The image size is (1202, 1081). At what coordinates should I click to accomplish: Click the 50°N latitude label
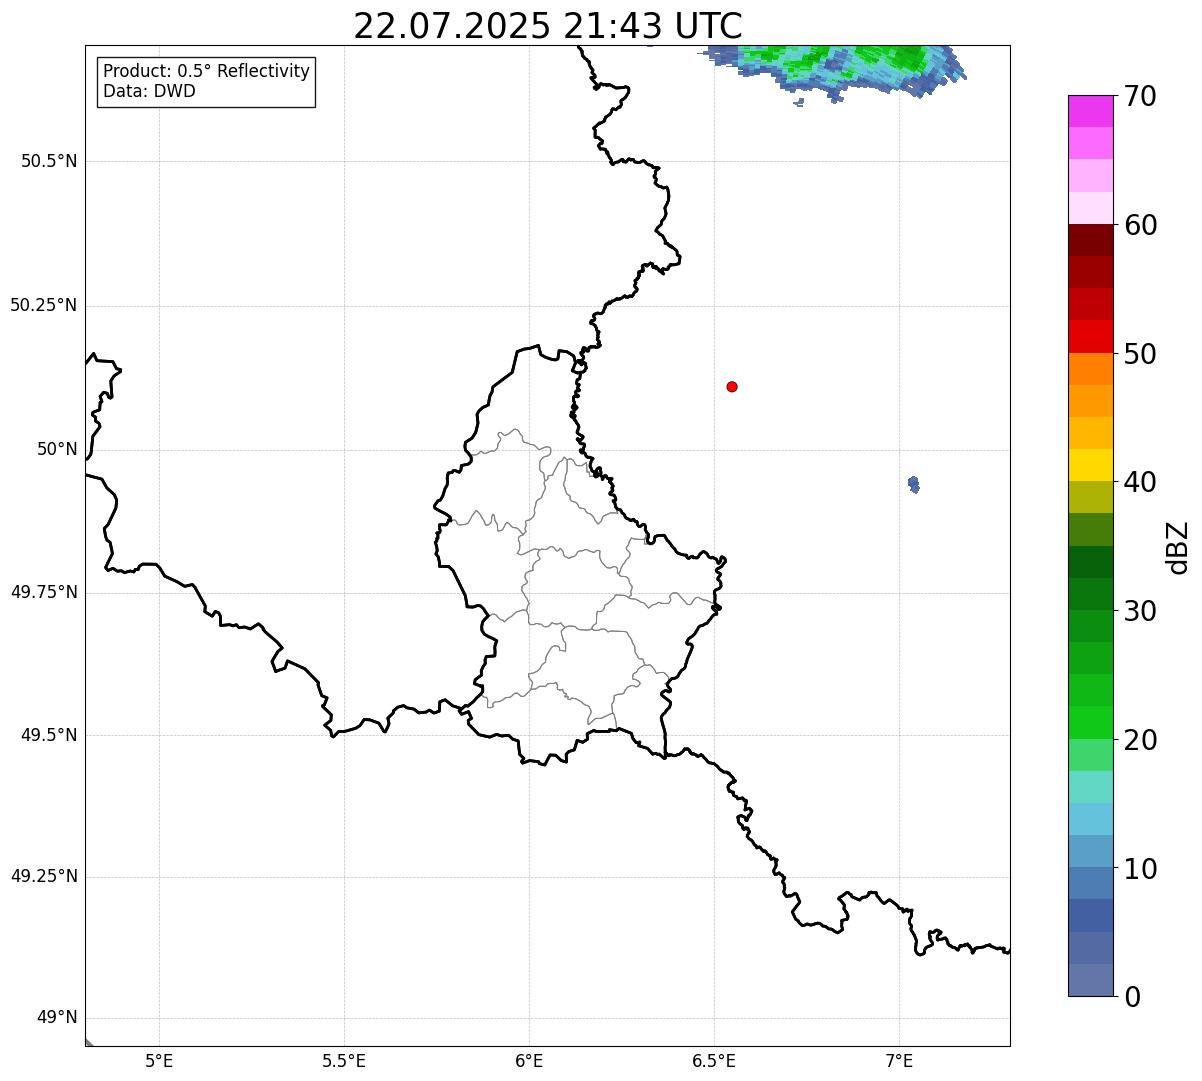tap(57, 449)
